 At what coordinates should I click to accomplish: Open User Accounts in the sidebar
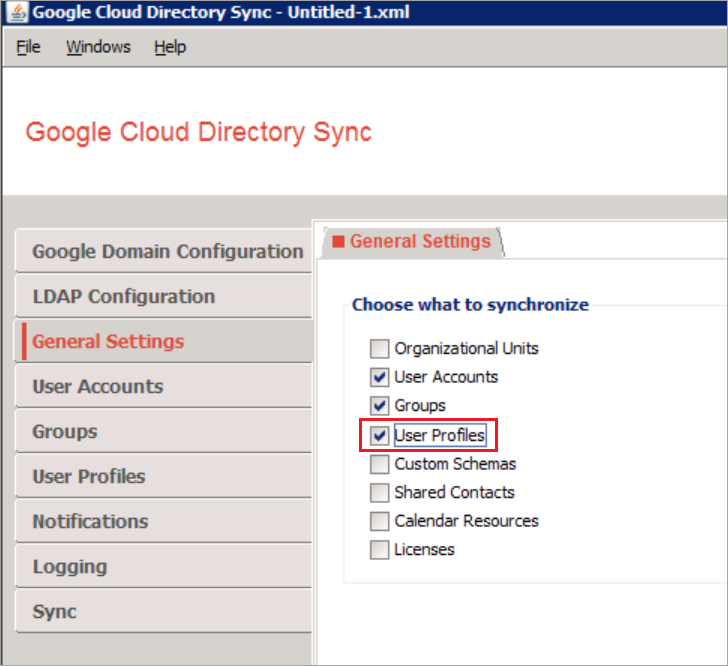point(97,386)
